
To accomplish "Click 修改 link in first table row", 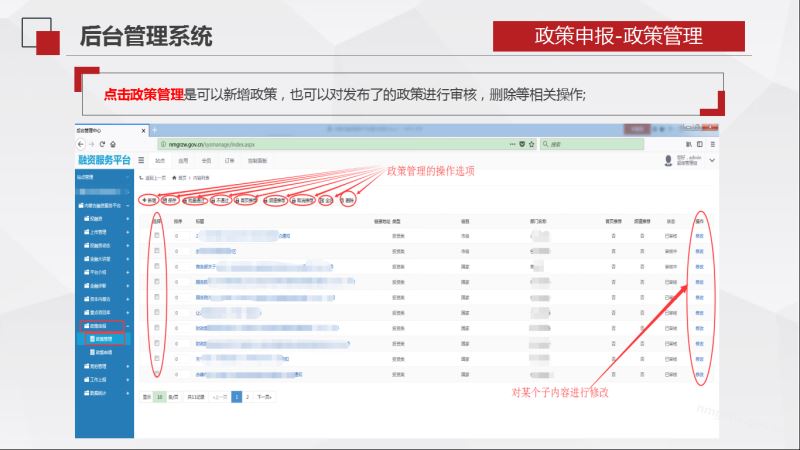I will pyautogui.click(x=698, y=235).
